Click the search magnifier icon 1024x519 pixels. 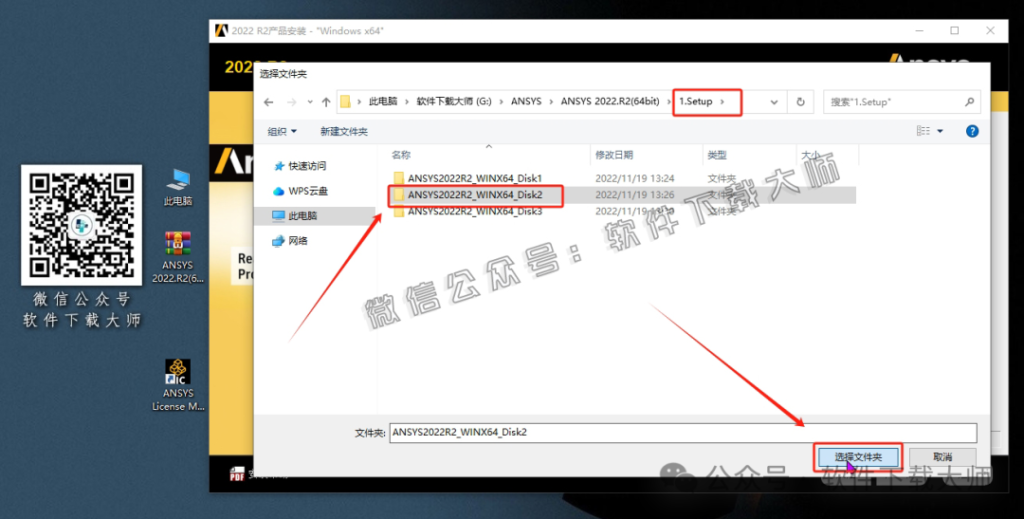pyautogui.click(x=969, y=102)
